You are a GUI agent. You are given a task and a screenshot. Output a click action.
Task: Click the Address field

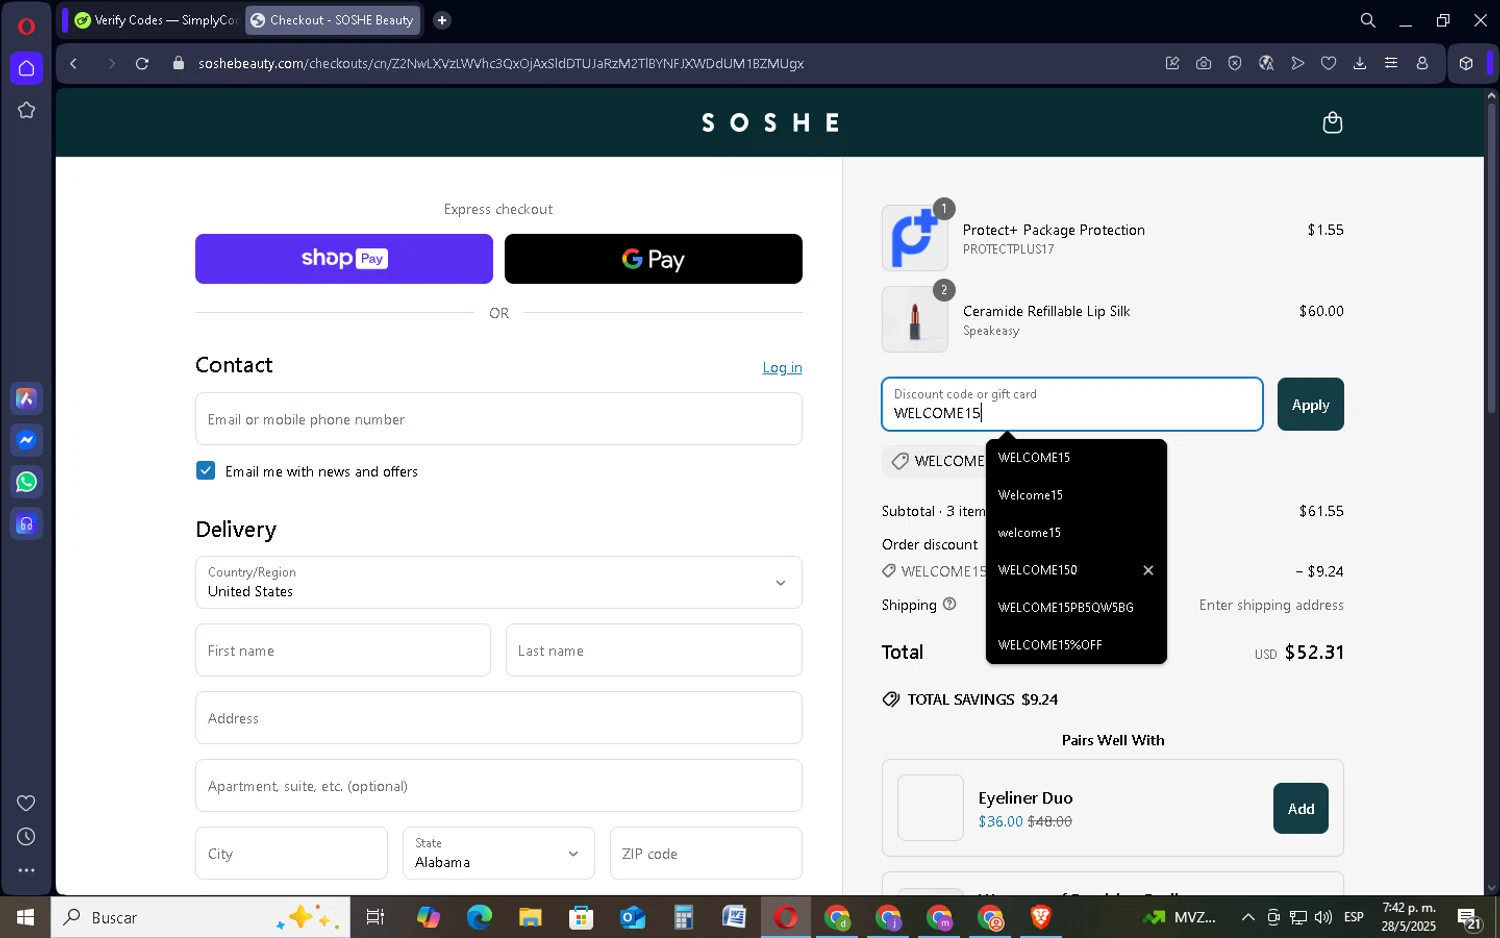tap(498, 718)
